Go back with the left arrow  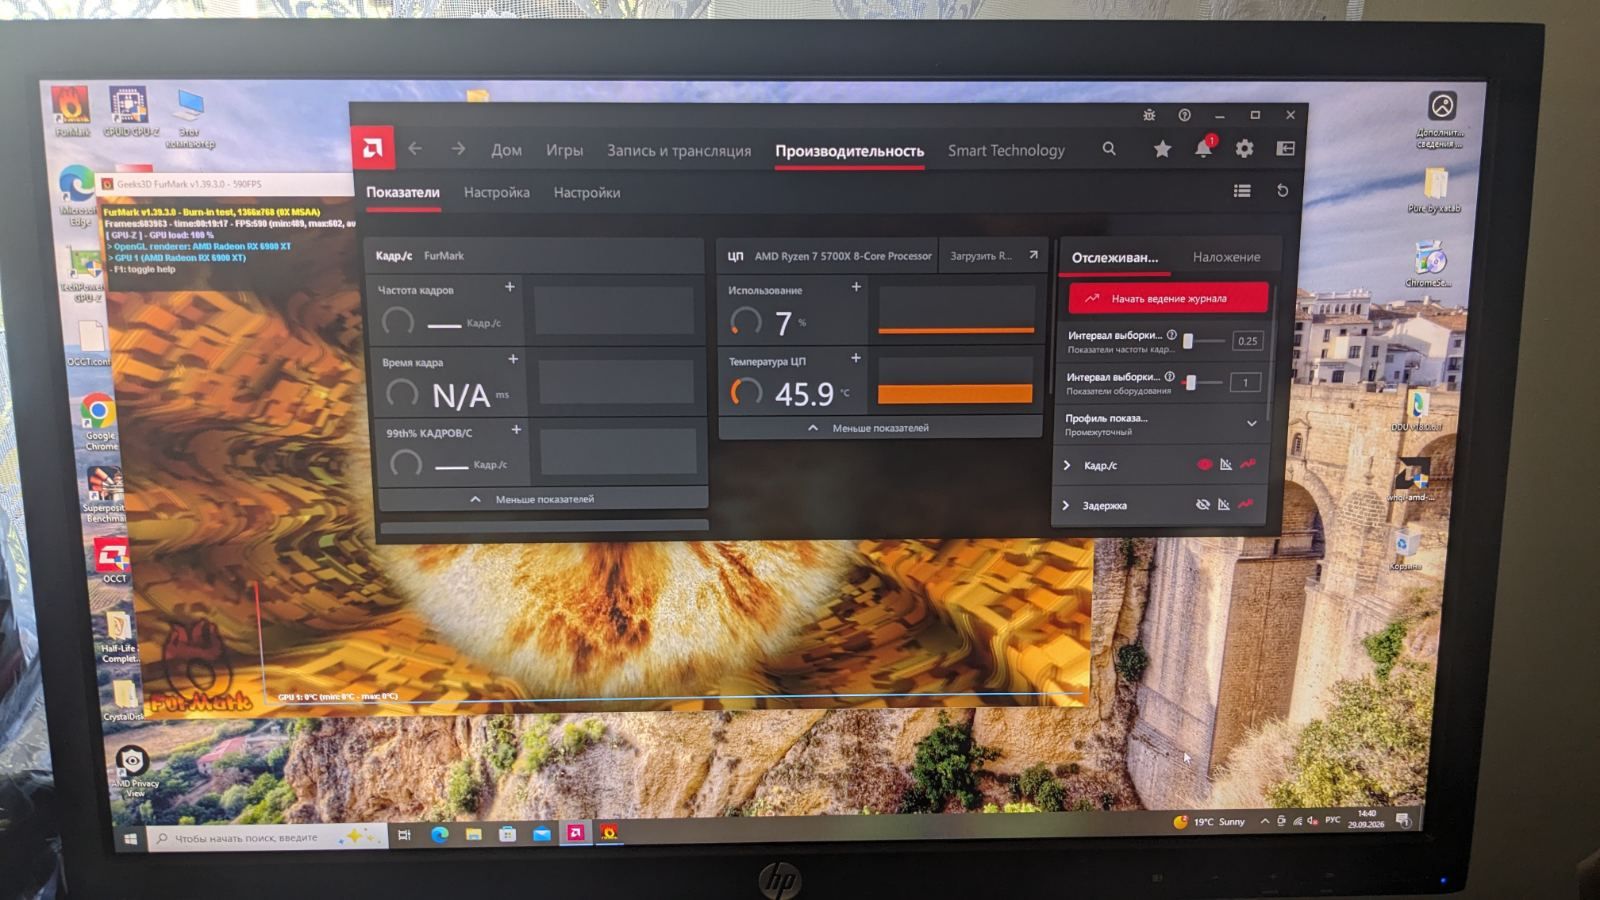click(415, 148)
